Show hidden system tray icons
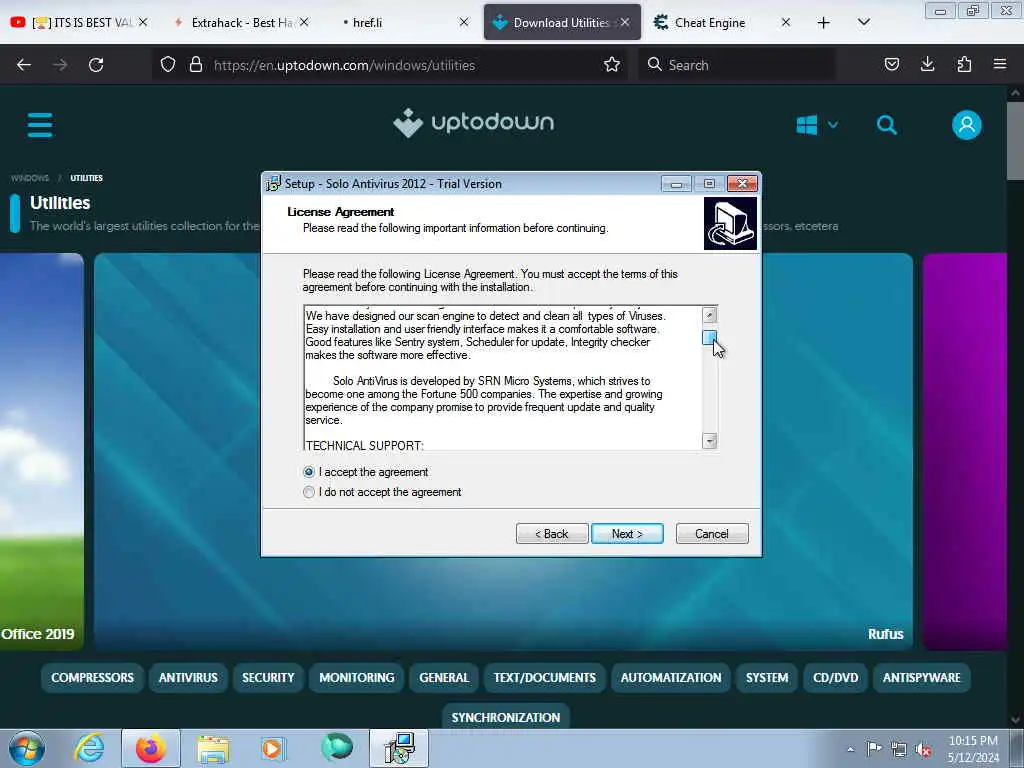 (x=850, y=749)
